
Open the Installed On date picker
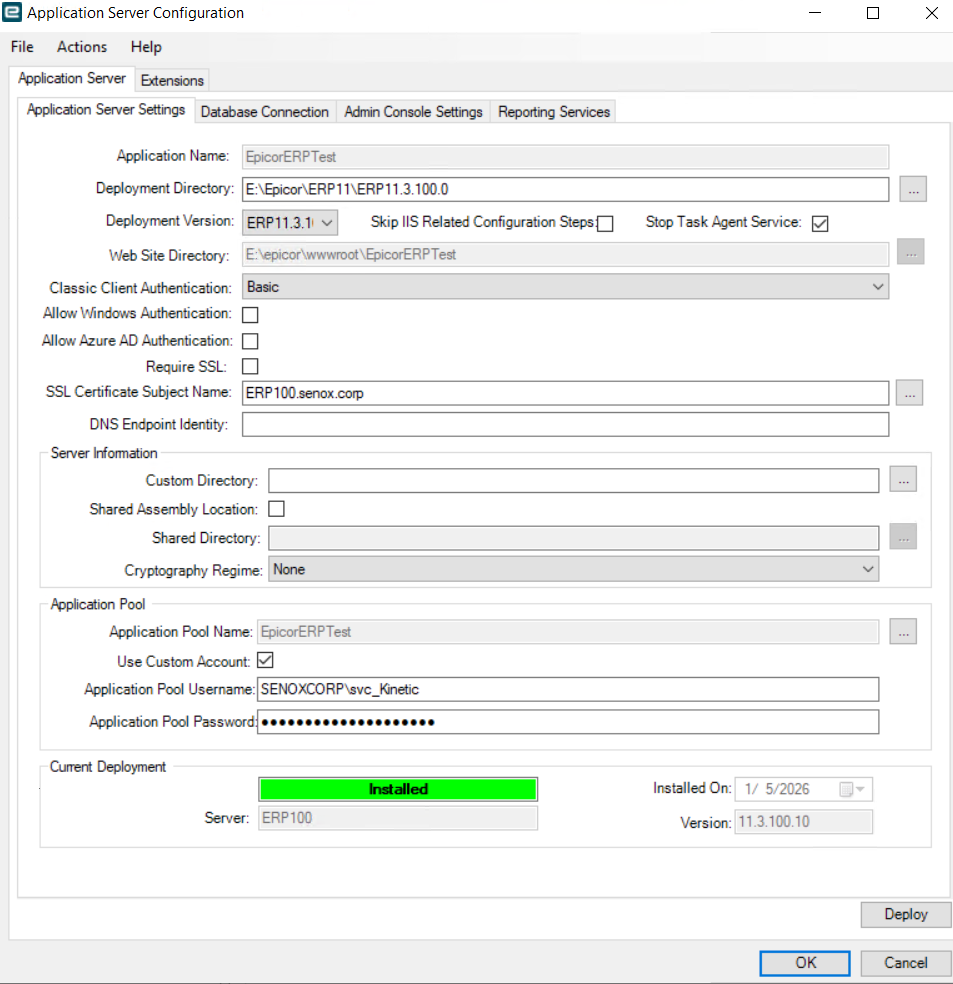tap(857, 789)
